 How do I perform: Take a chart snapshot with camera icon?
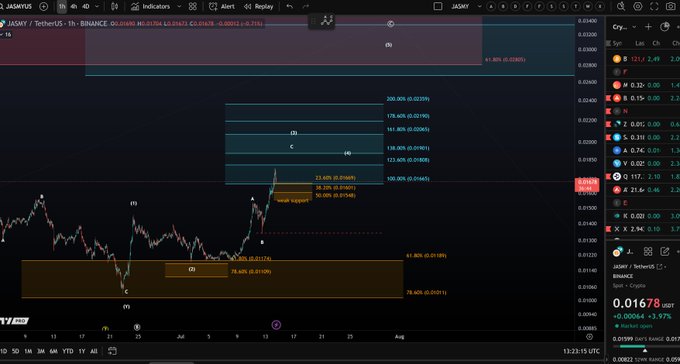(671, 7)
